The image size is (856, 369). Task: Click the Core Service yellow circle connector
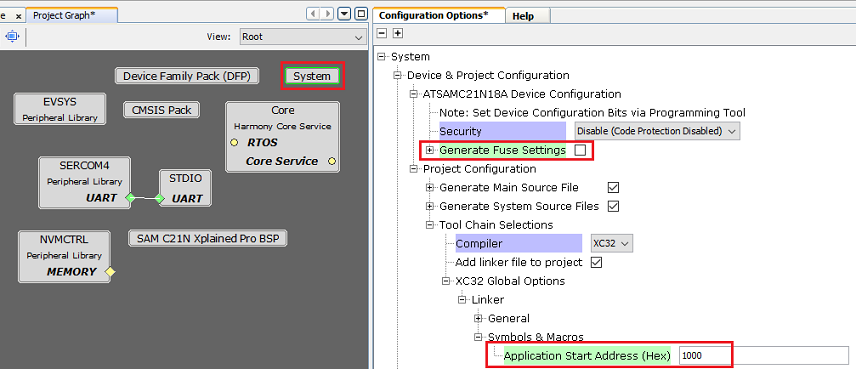pyautogui.click(x=331, y=162)
